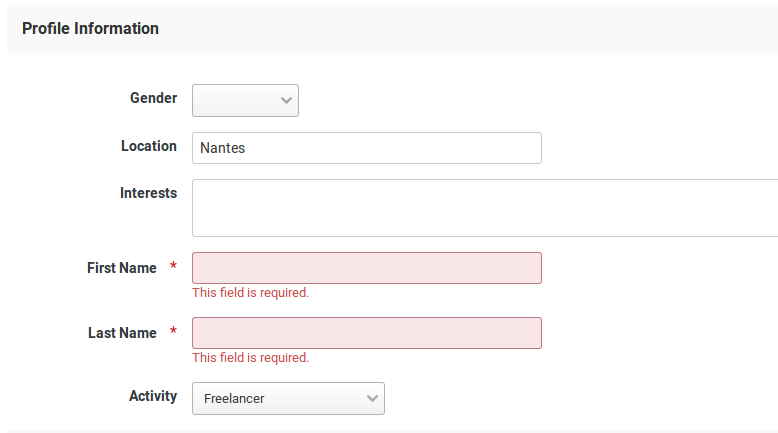The width and height of the screenshot is (778, 433).
Task: Click the Activity dropdown chevron arrow
Action: click(372, 398)
